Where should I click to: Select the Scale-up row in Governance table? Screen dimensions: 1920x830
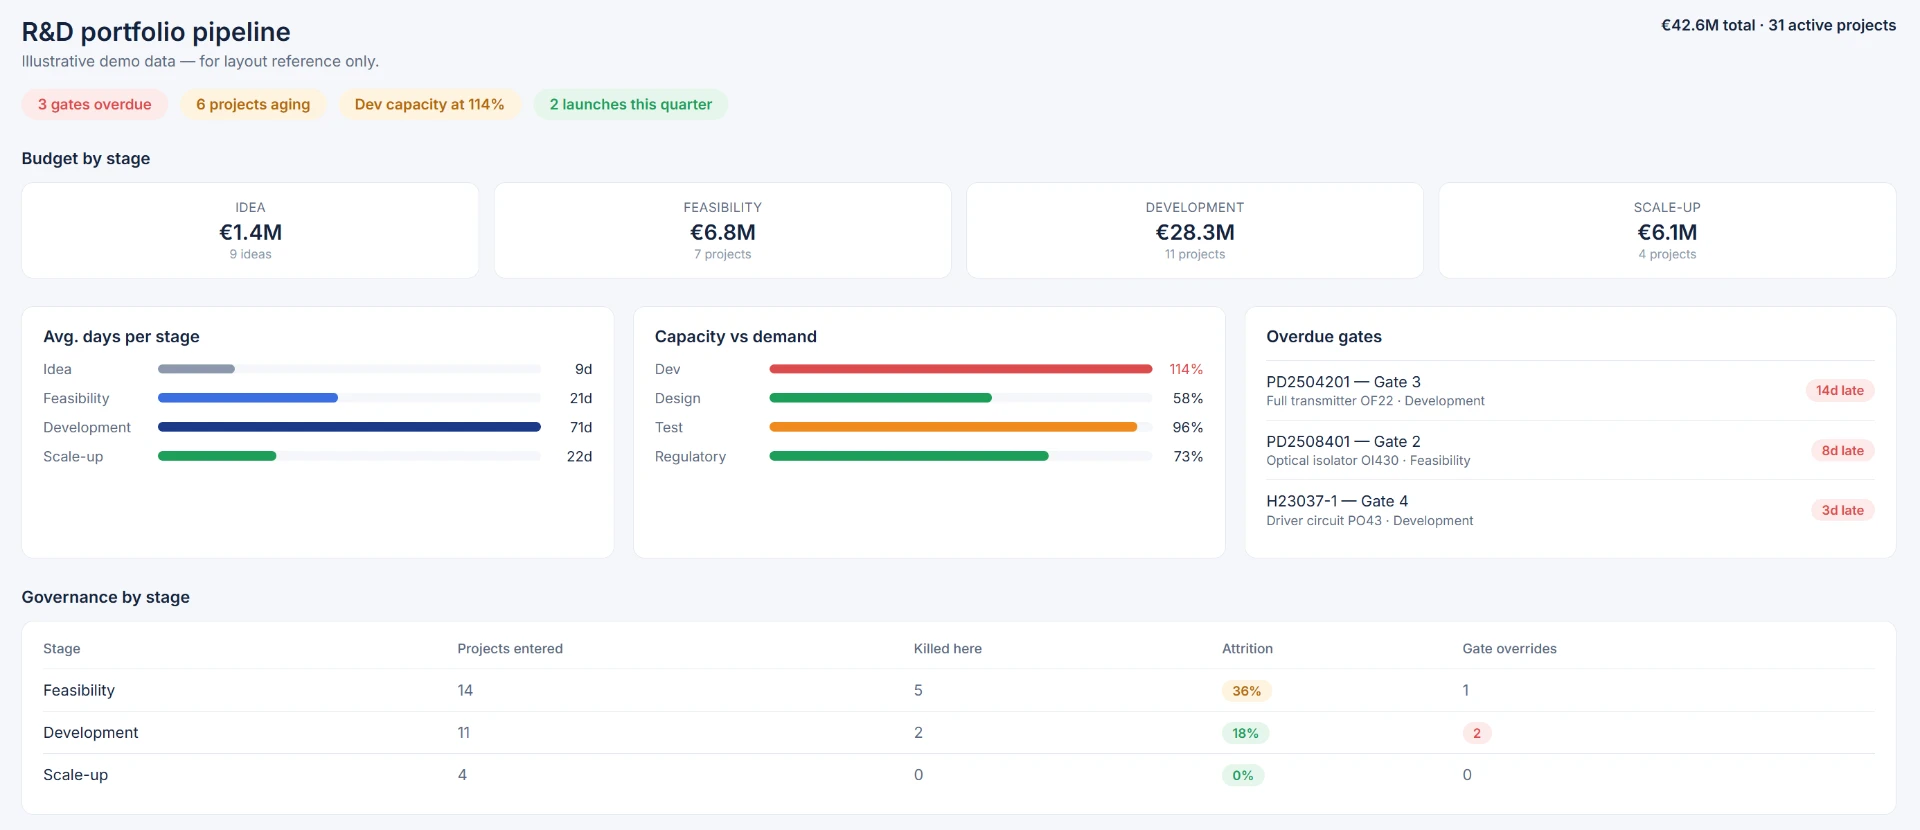click(959, 775)
